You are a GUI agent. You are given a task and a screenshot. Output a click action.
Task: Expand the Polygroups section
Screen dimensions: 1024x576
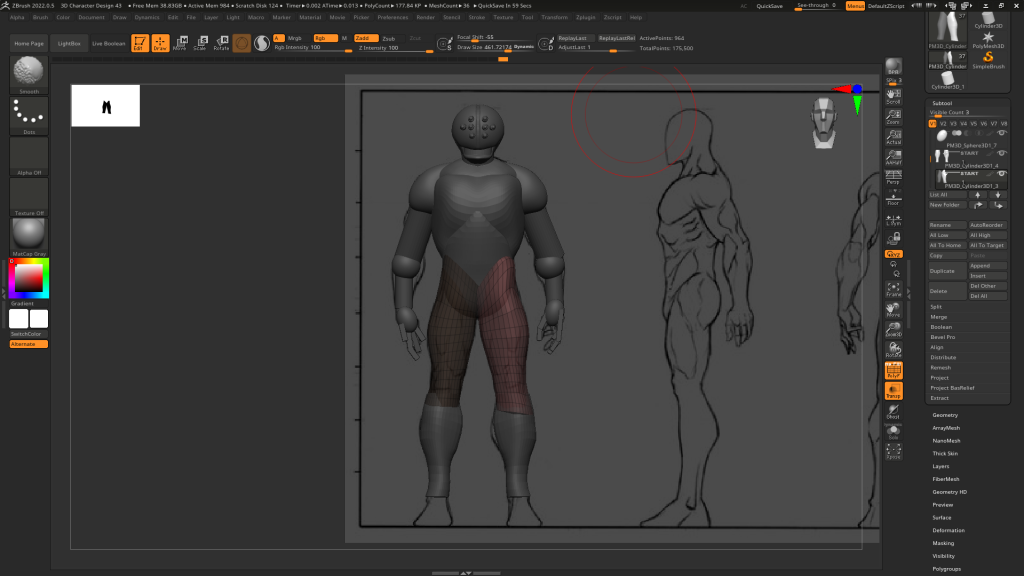click(946, 568)
